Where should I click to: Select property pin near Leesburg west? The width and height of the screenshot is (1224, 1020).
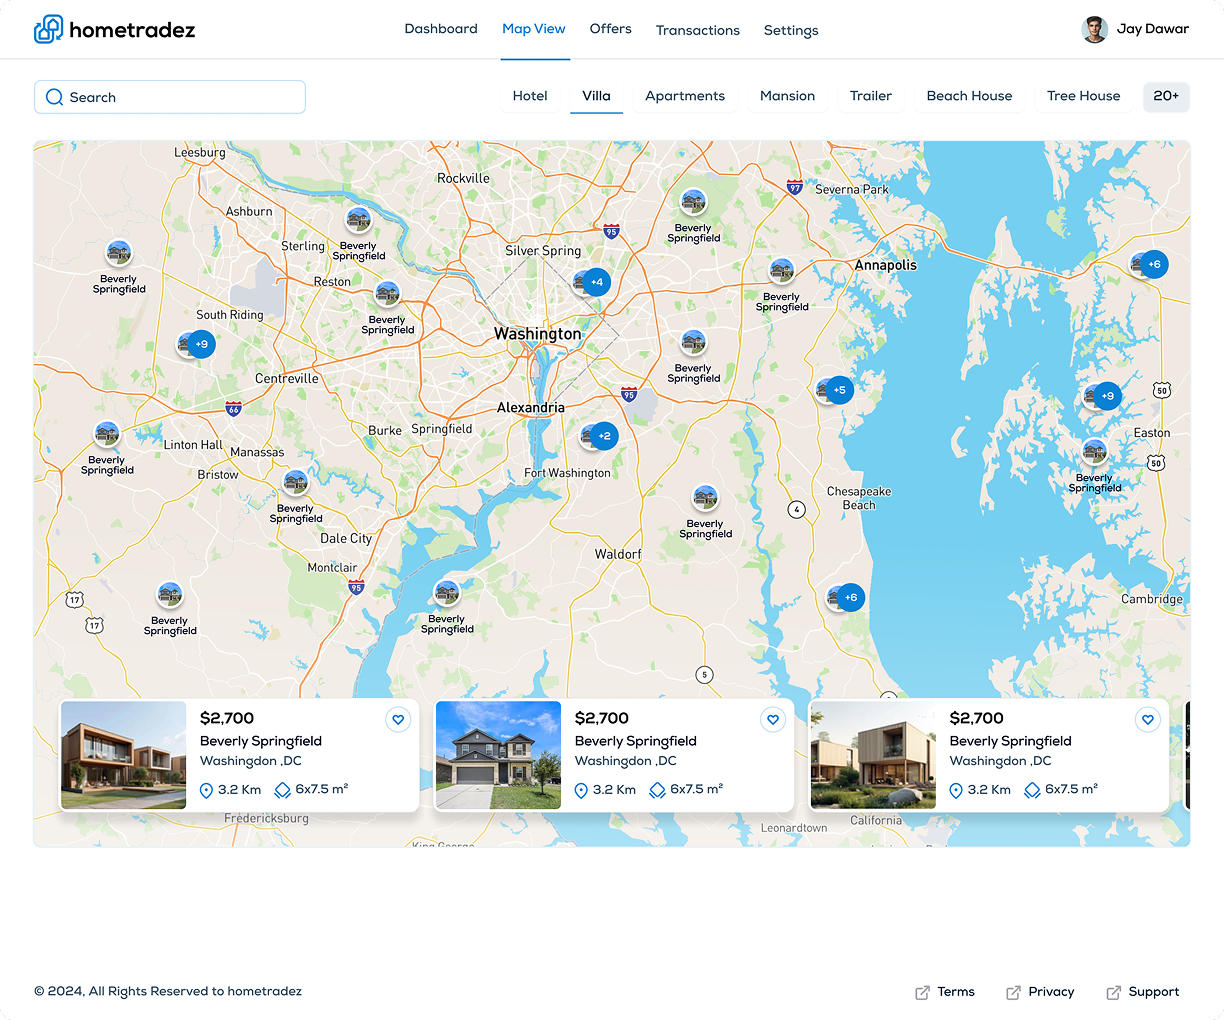(119, 252)
